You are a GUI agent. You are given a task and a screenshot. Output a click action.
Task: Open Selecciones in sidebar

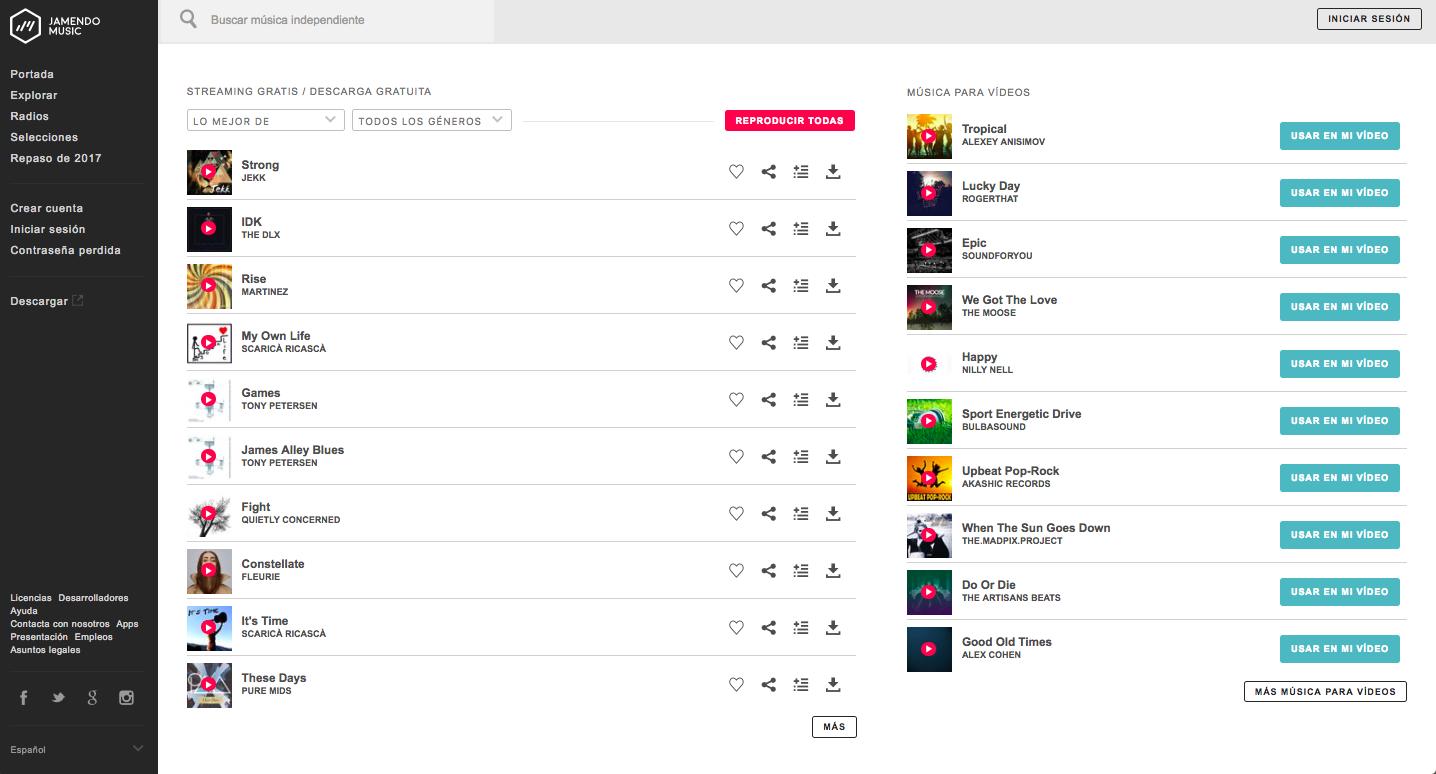44,137
